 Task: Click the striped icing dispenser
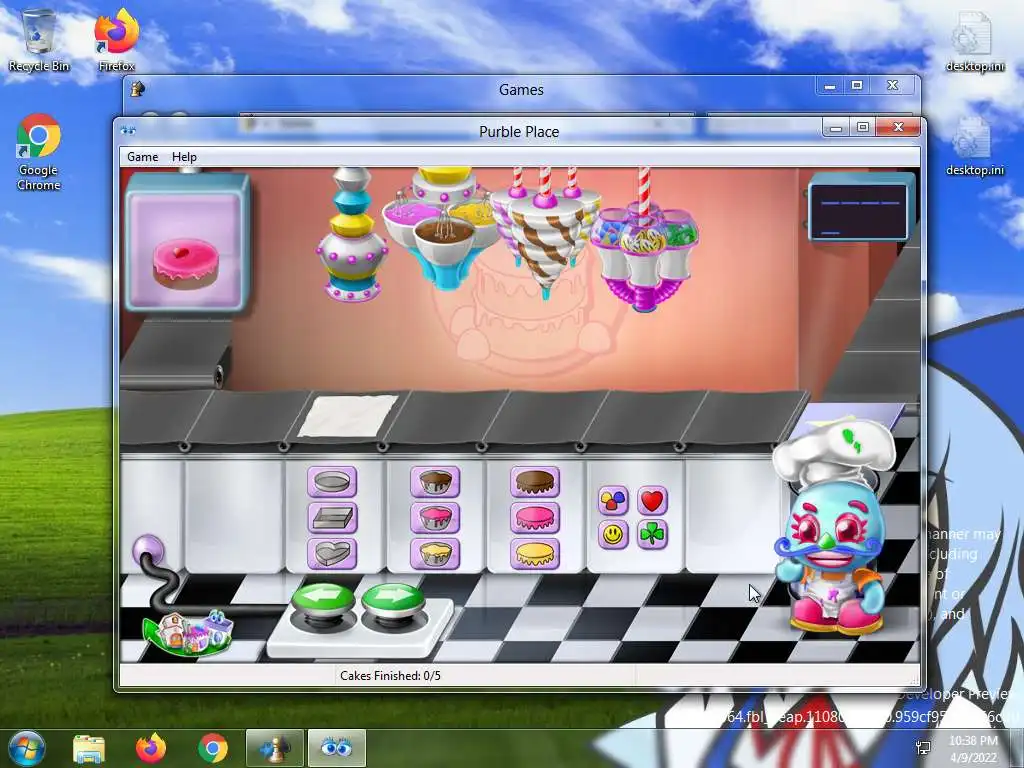pos(546,232)
